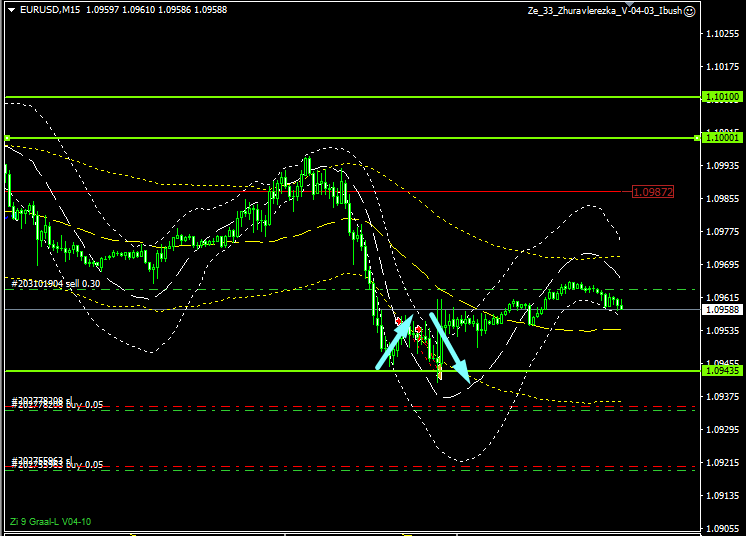Click the red 1.09872 price label
Viewport: 746px width, 536px height.
(653, 191)
